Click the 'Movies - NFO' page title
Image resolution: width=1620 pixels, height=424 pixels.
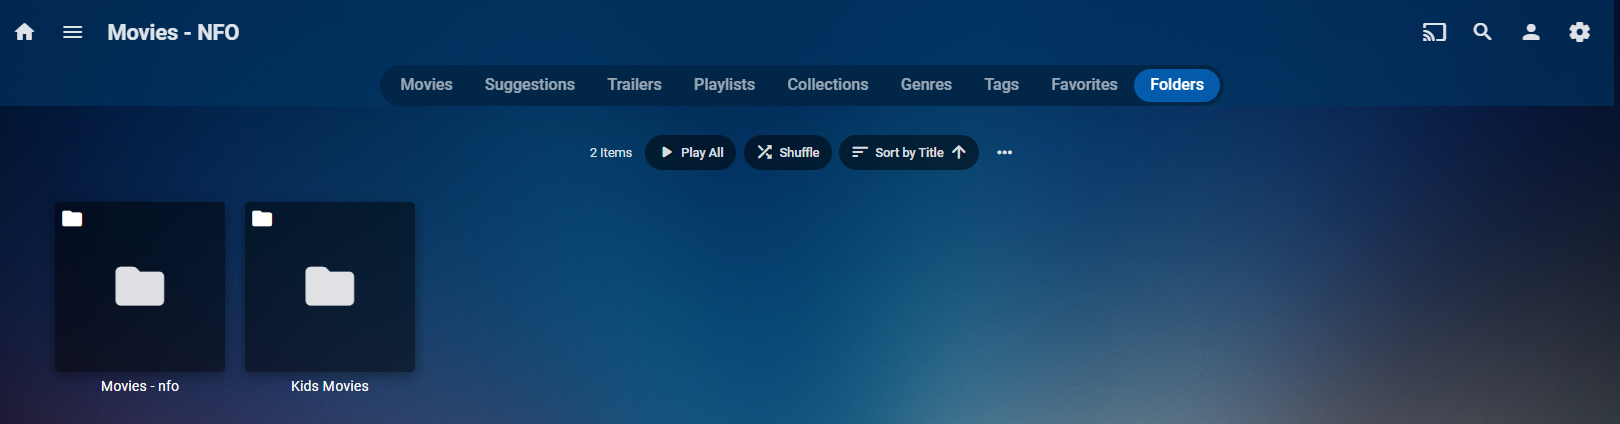click(174, 33)
